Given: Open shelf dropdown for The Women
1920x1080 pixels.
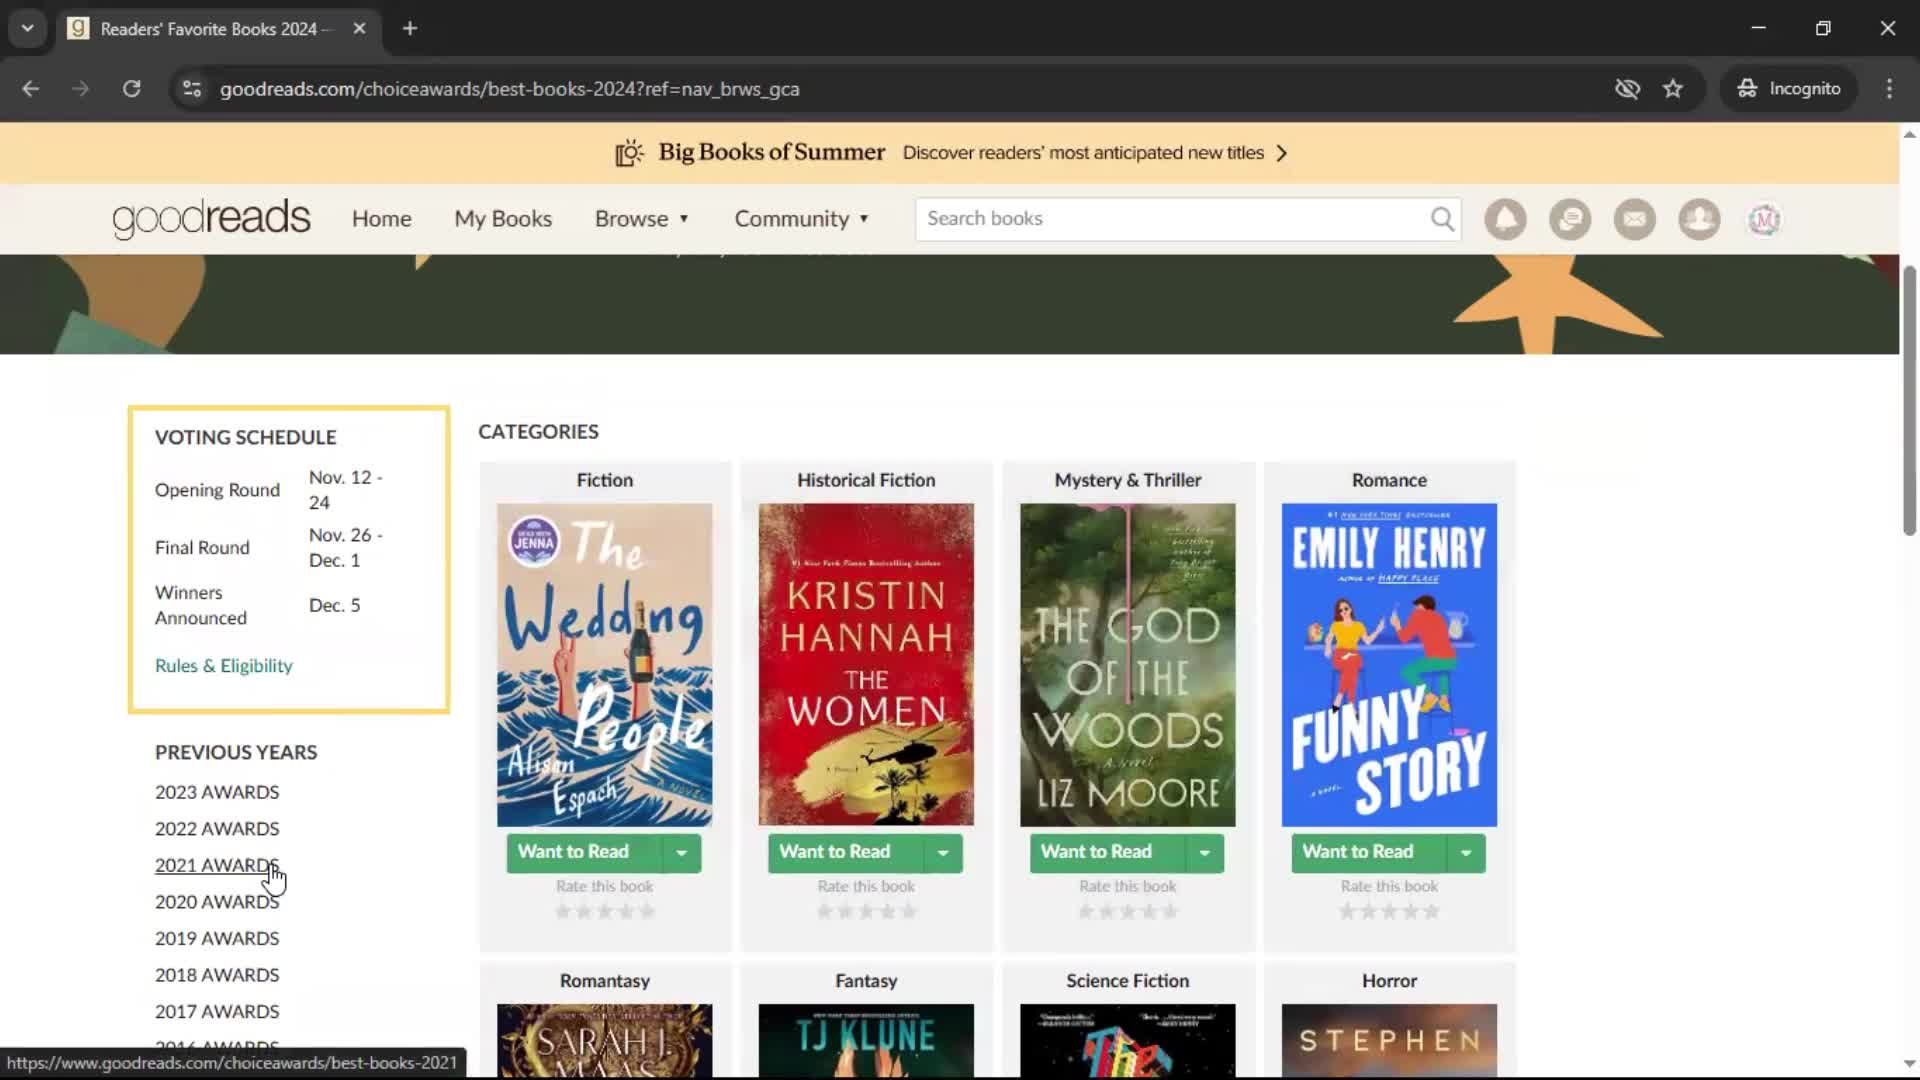Looking at the screenshot, I should (942, 852).
